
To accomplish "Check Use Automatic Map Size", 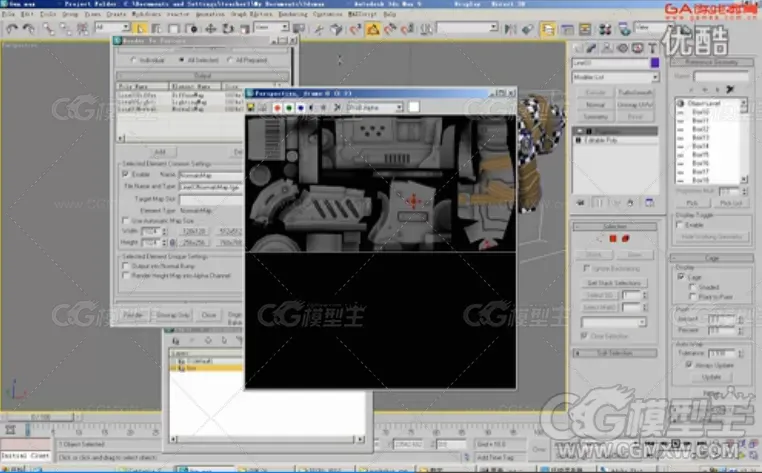I will [x=125, y=221].
